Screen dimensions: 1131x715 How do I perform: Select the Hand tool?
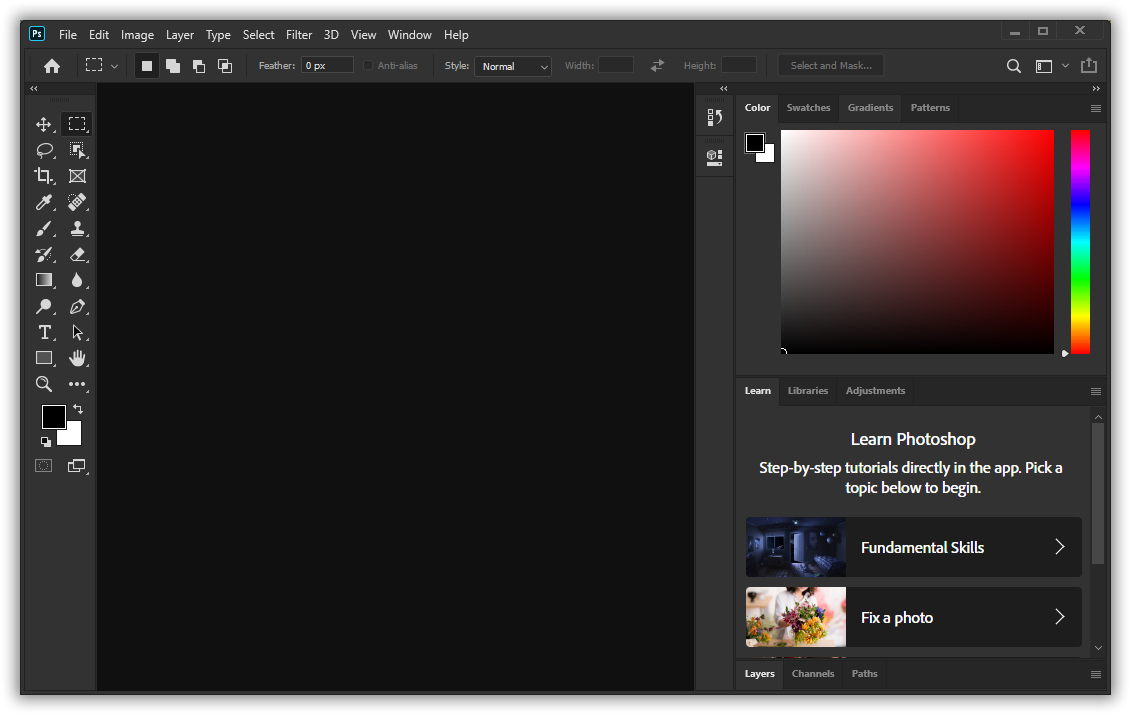point(77,359)
